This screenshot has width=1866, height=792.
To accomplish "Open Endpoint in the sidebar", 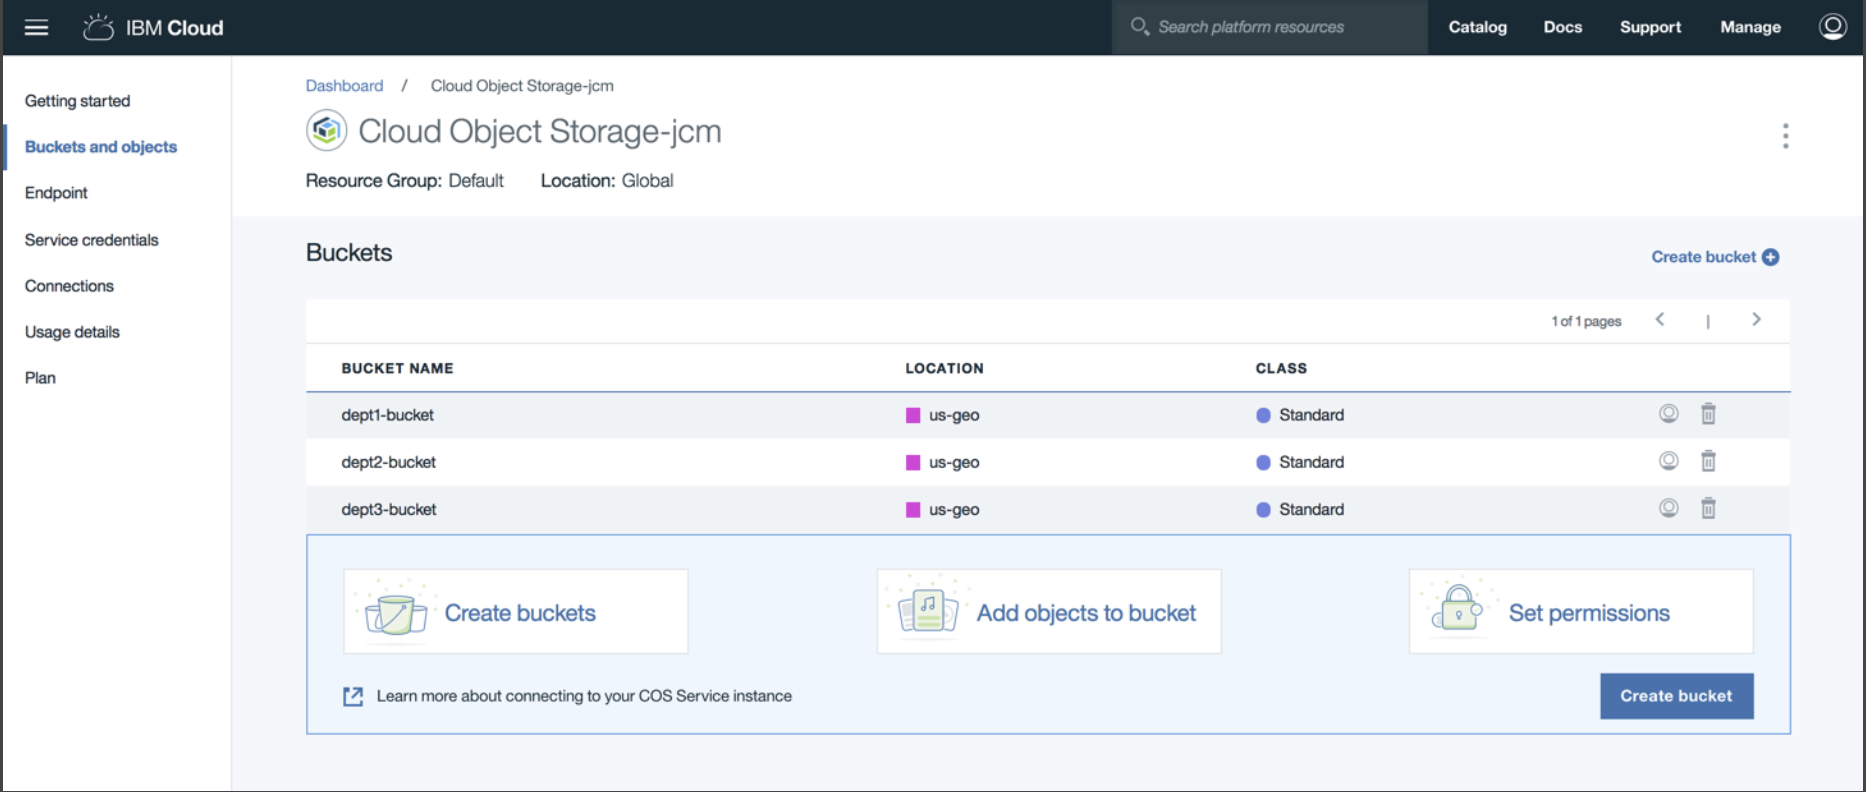I will 56,193.
